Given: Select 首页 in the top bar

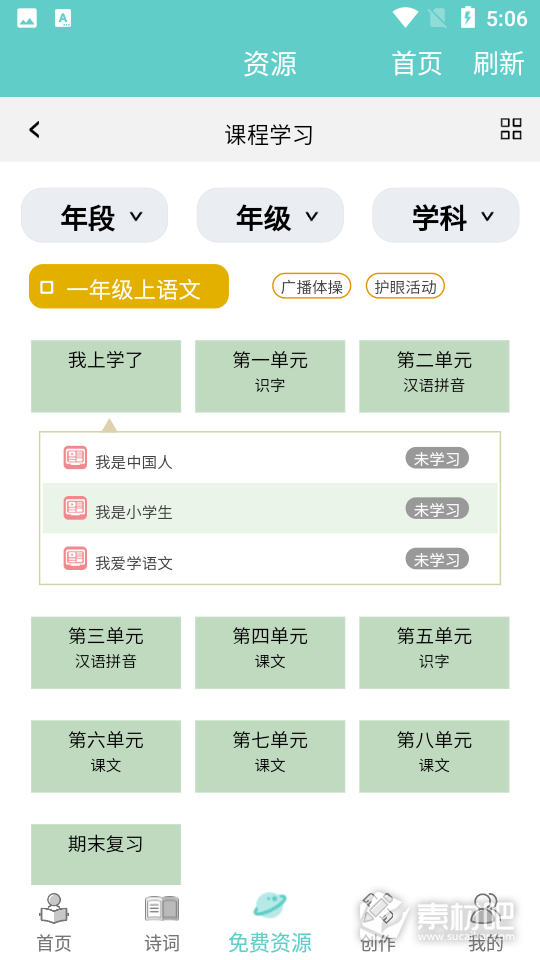Looking at the screenshot, I should [417, 64].
